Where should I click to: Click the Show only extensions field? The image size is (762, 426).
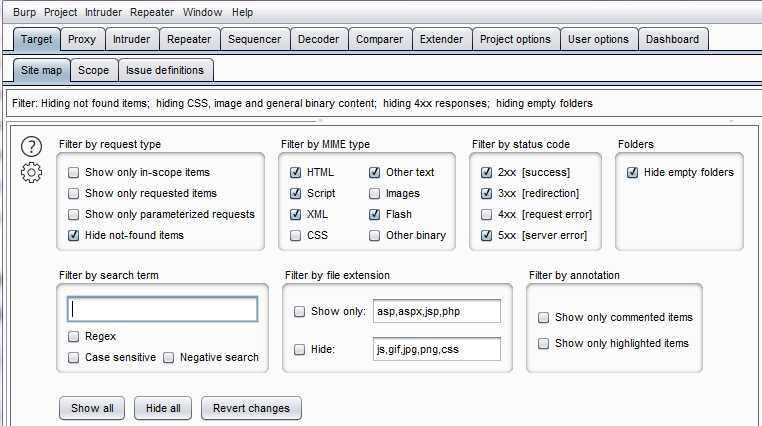coord(437,311)
